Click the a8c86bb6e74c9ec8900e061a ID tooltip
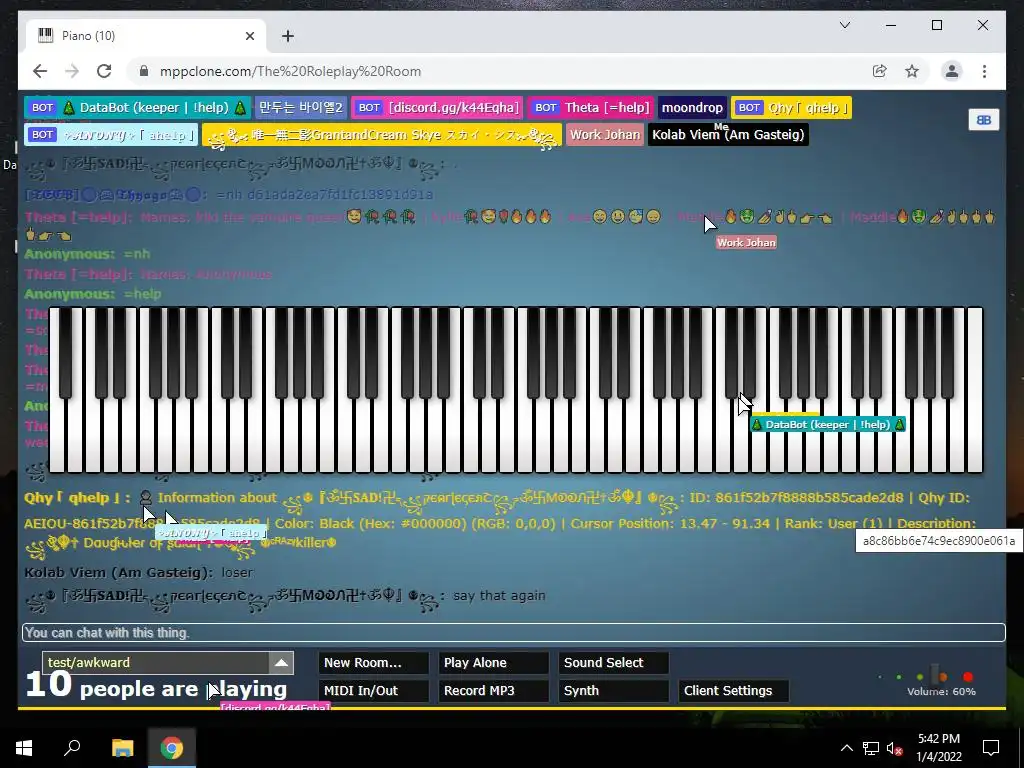Image resolution: width=1024 pixels, height=768 pixels. coord(938,541)
